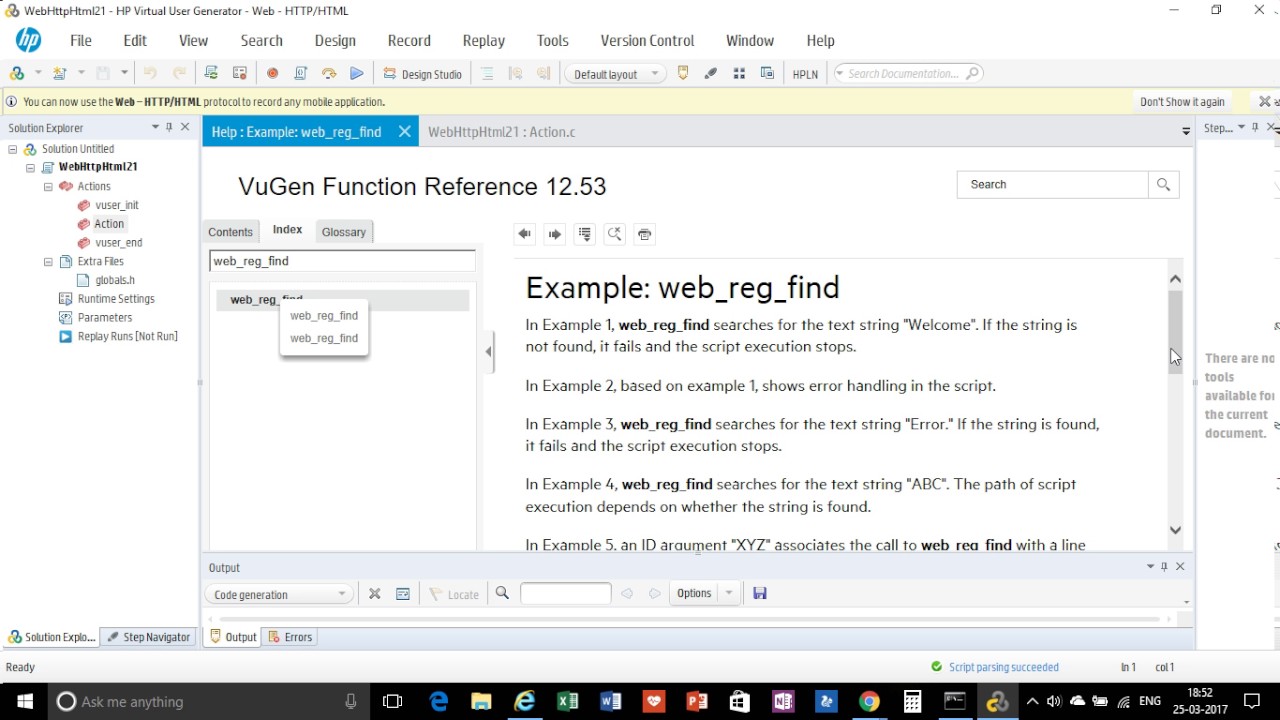Click the help Forward arrow button
The image size is (1280, 720).
(554, 234)
